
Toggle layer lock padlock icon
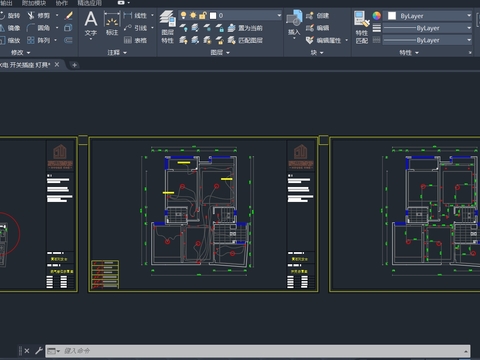pyautogui.click(x=202, y=15)
